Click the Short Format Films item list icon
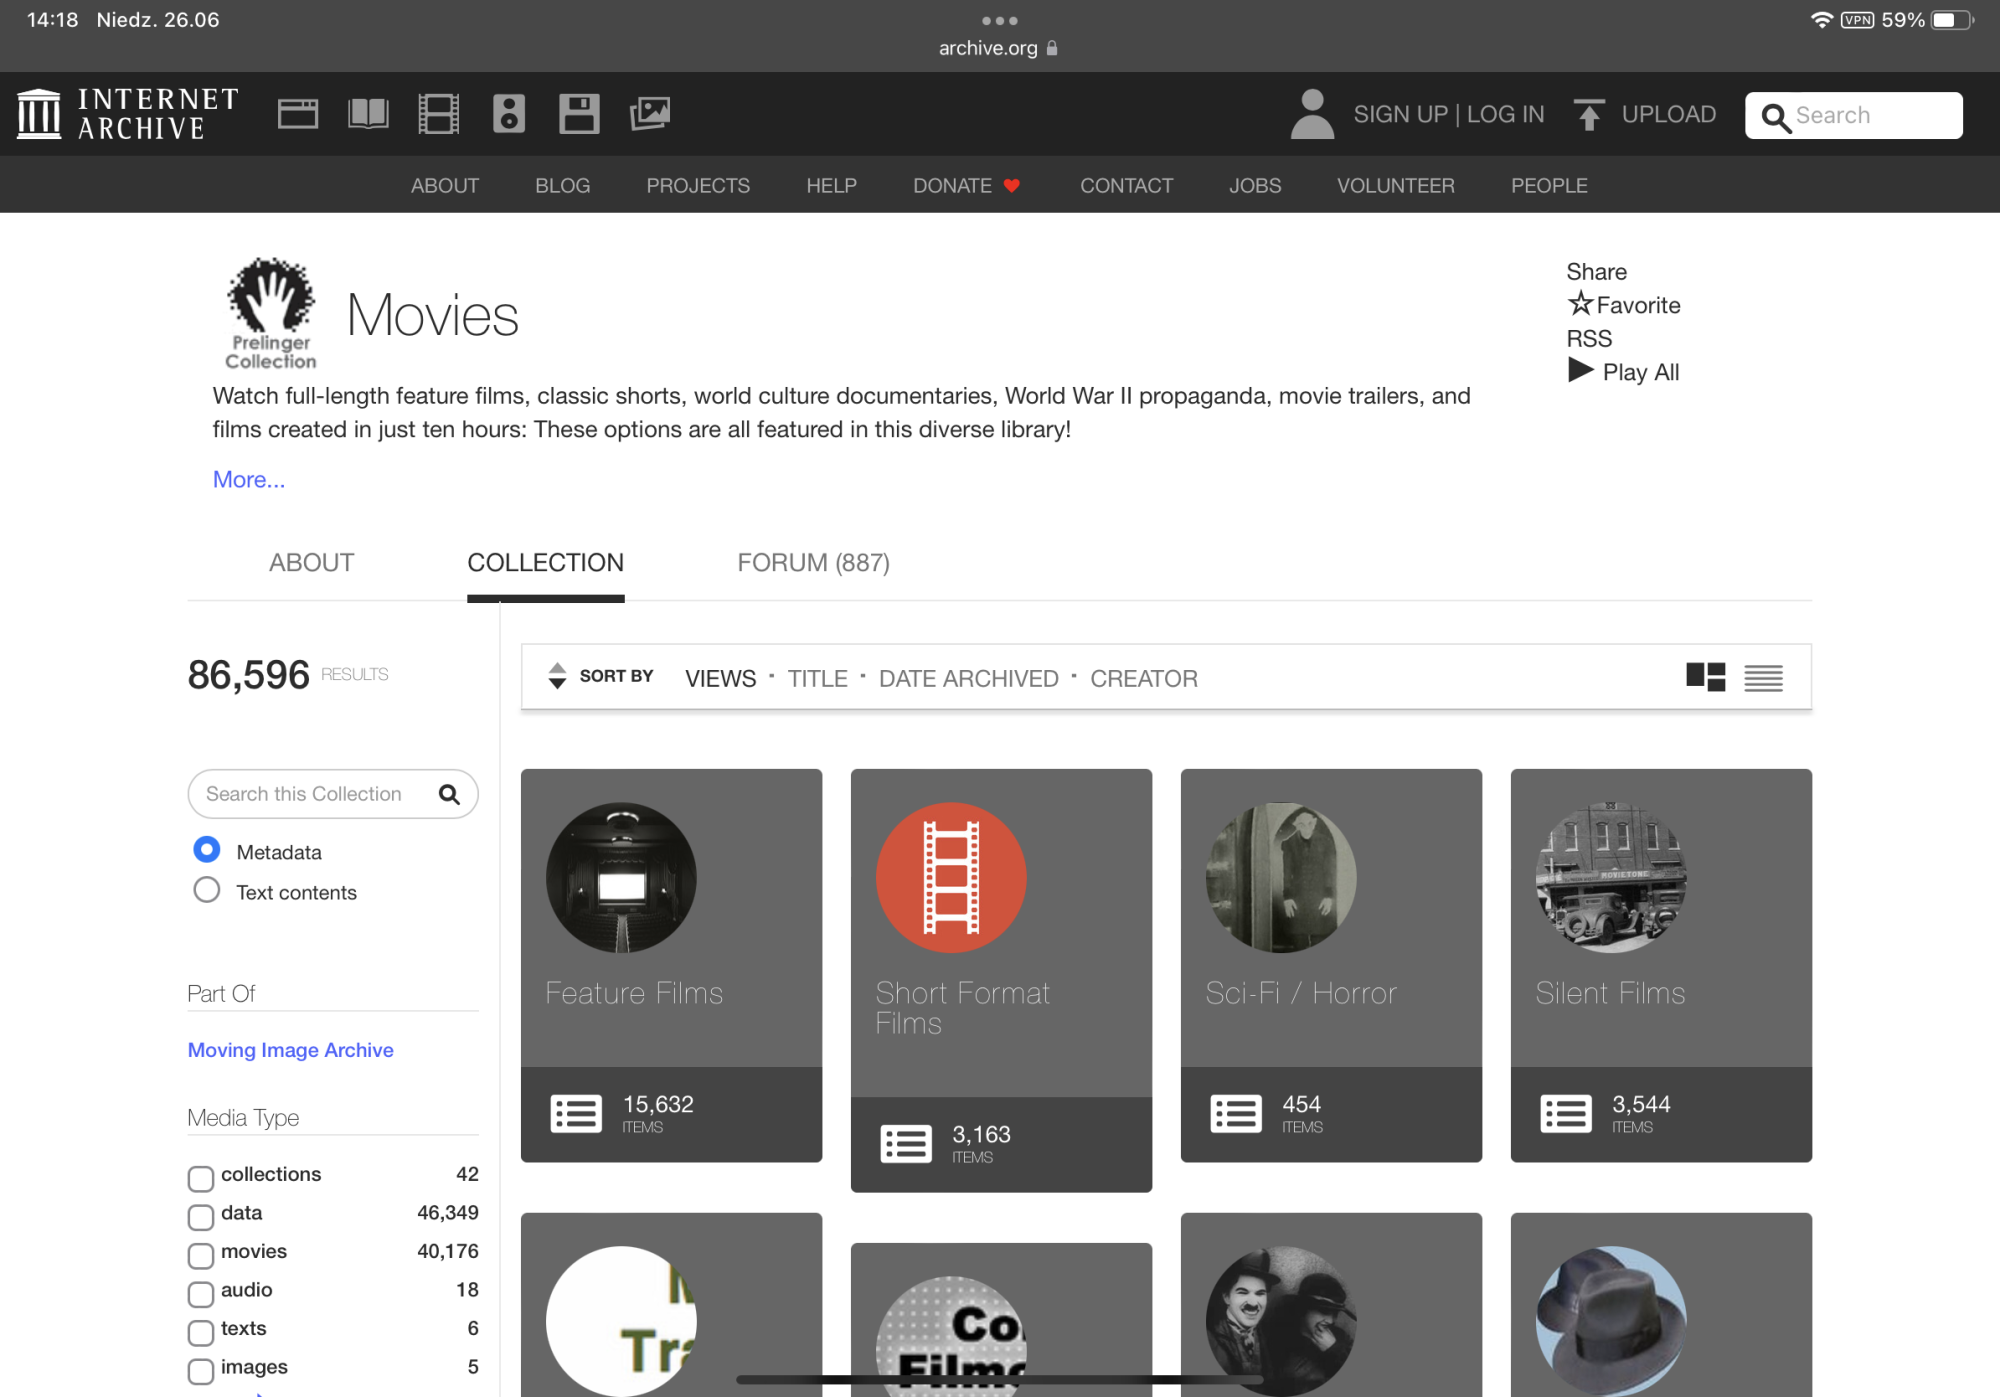 (x=906, y=1143)
